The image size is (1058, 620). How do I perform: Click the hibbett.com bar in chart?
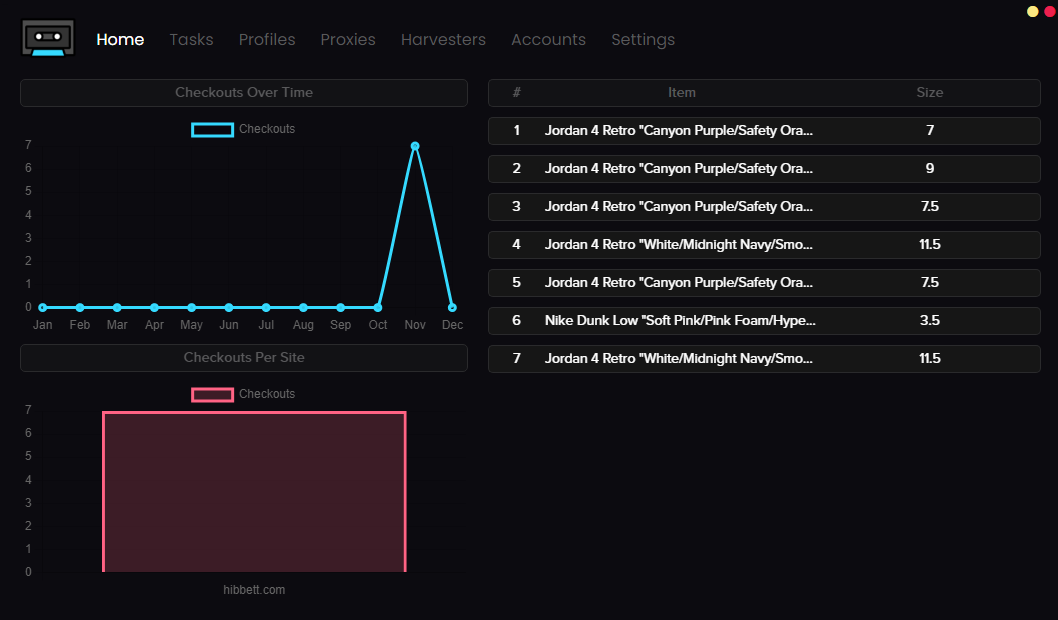[254, 492]
